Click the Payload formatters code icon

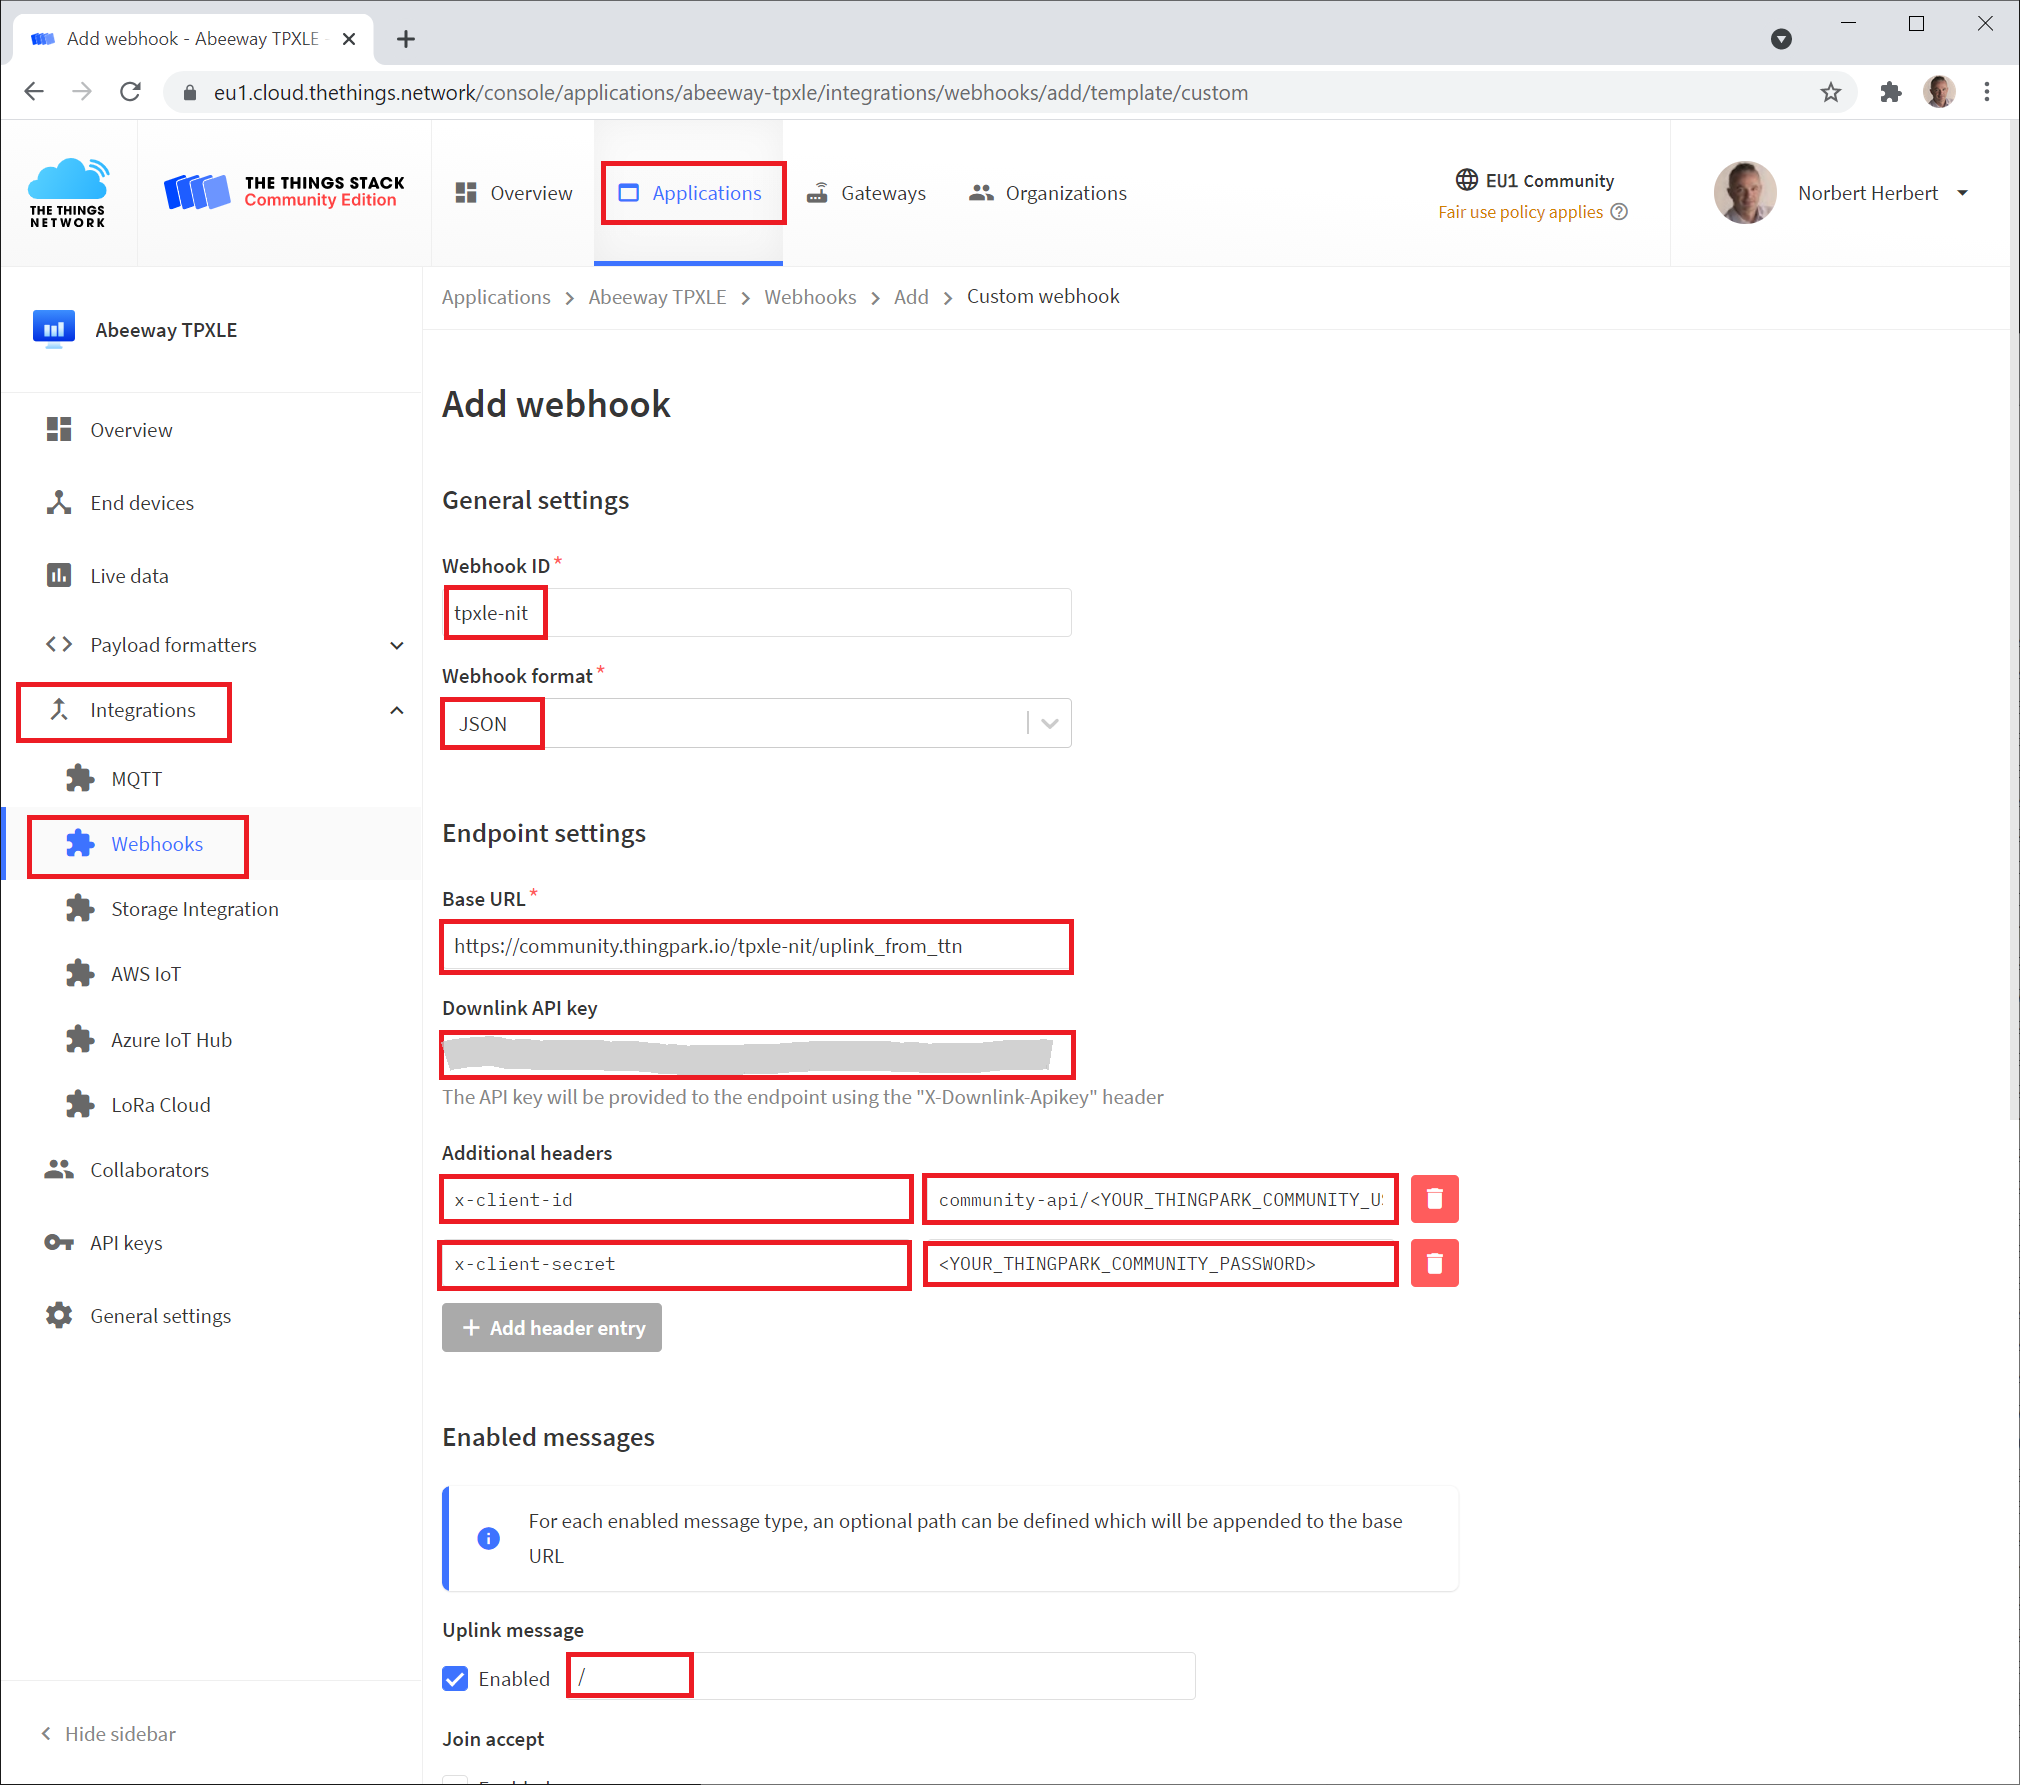[59, 645]
